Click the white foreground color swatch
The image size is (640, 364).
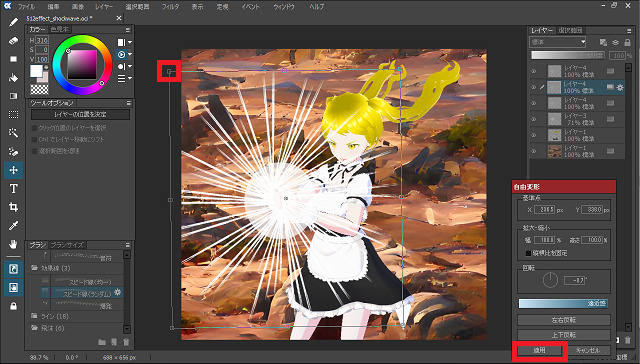[x=36, y=71]
